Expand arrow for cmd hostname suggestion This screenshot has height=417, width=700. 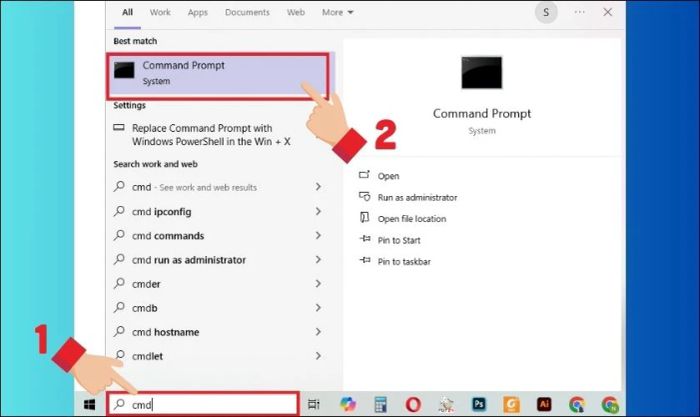(x=318, y=331)
